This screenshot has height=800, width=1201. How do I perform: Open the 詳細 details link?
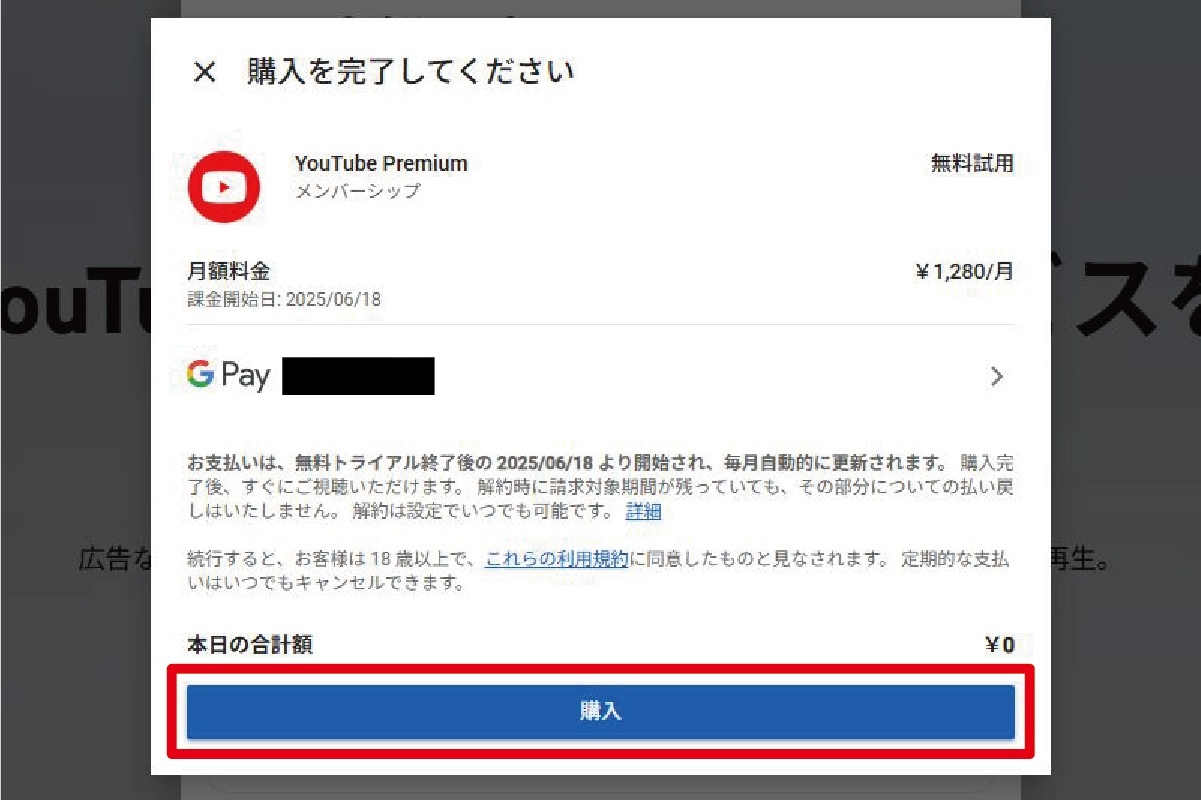click(643, 511)
